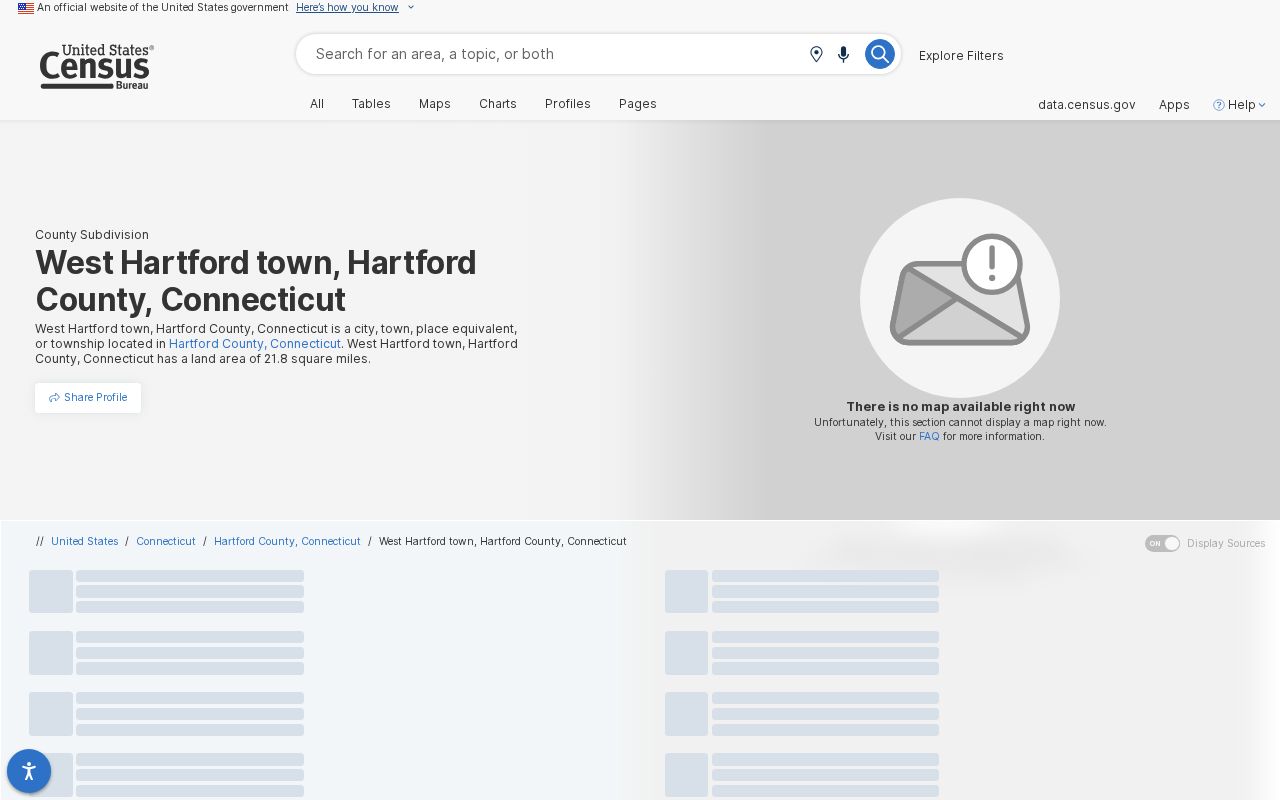Click Hartford County, Connecticut breadcrumb

point(287,542)
